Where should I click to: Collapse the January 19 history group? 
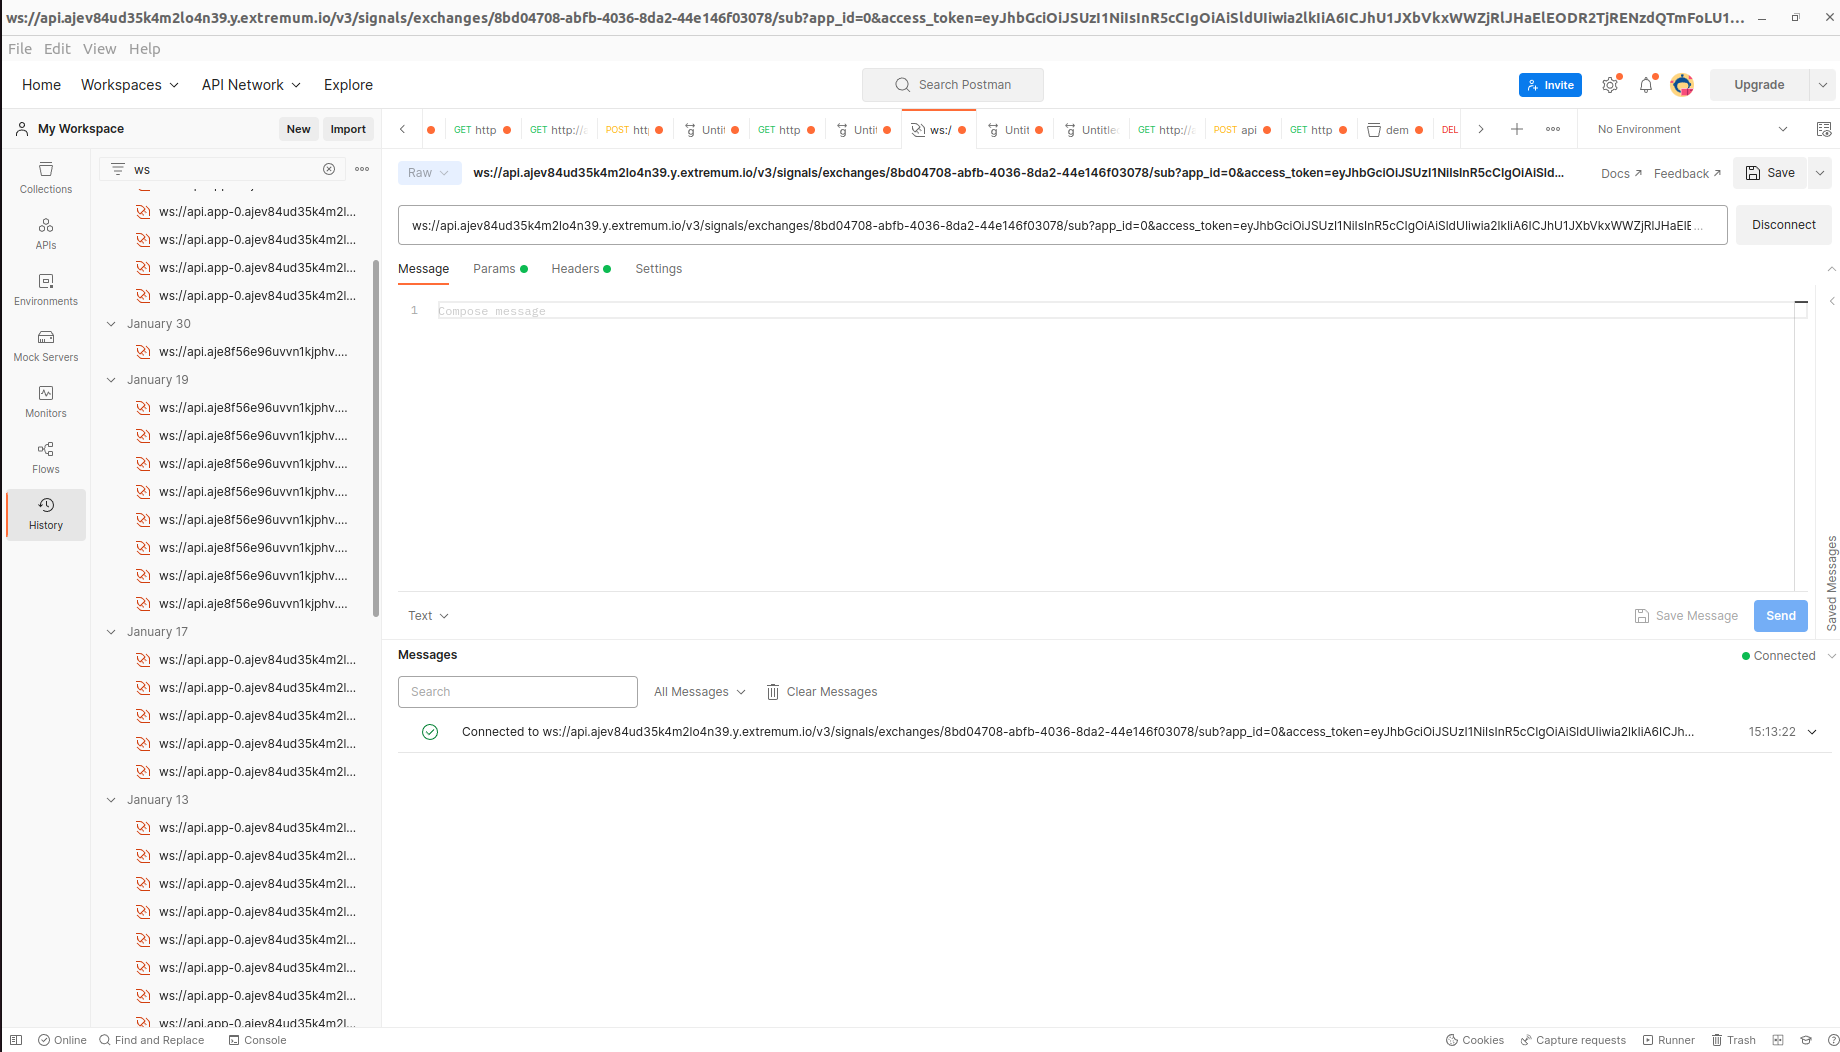click(111, 379)
